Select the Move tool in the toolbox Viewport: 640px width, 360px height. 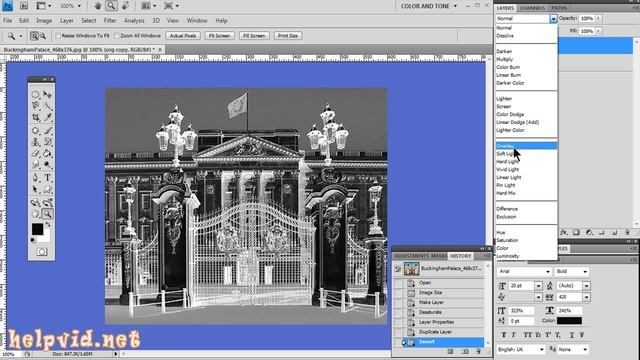(47, 95)
